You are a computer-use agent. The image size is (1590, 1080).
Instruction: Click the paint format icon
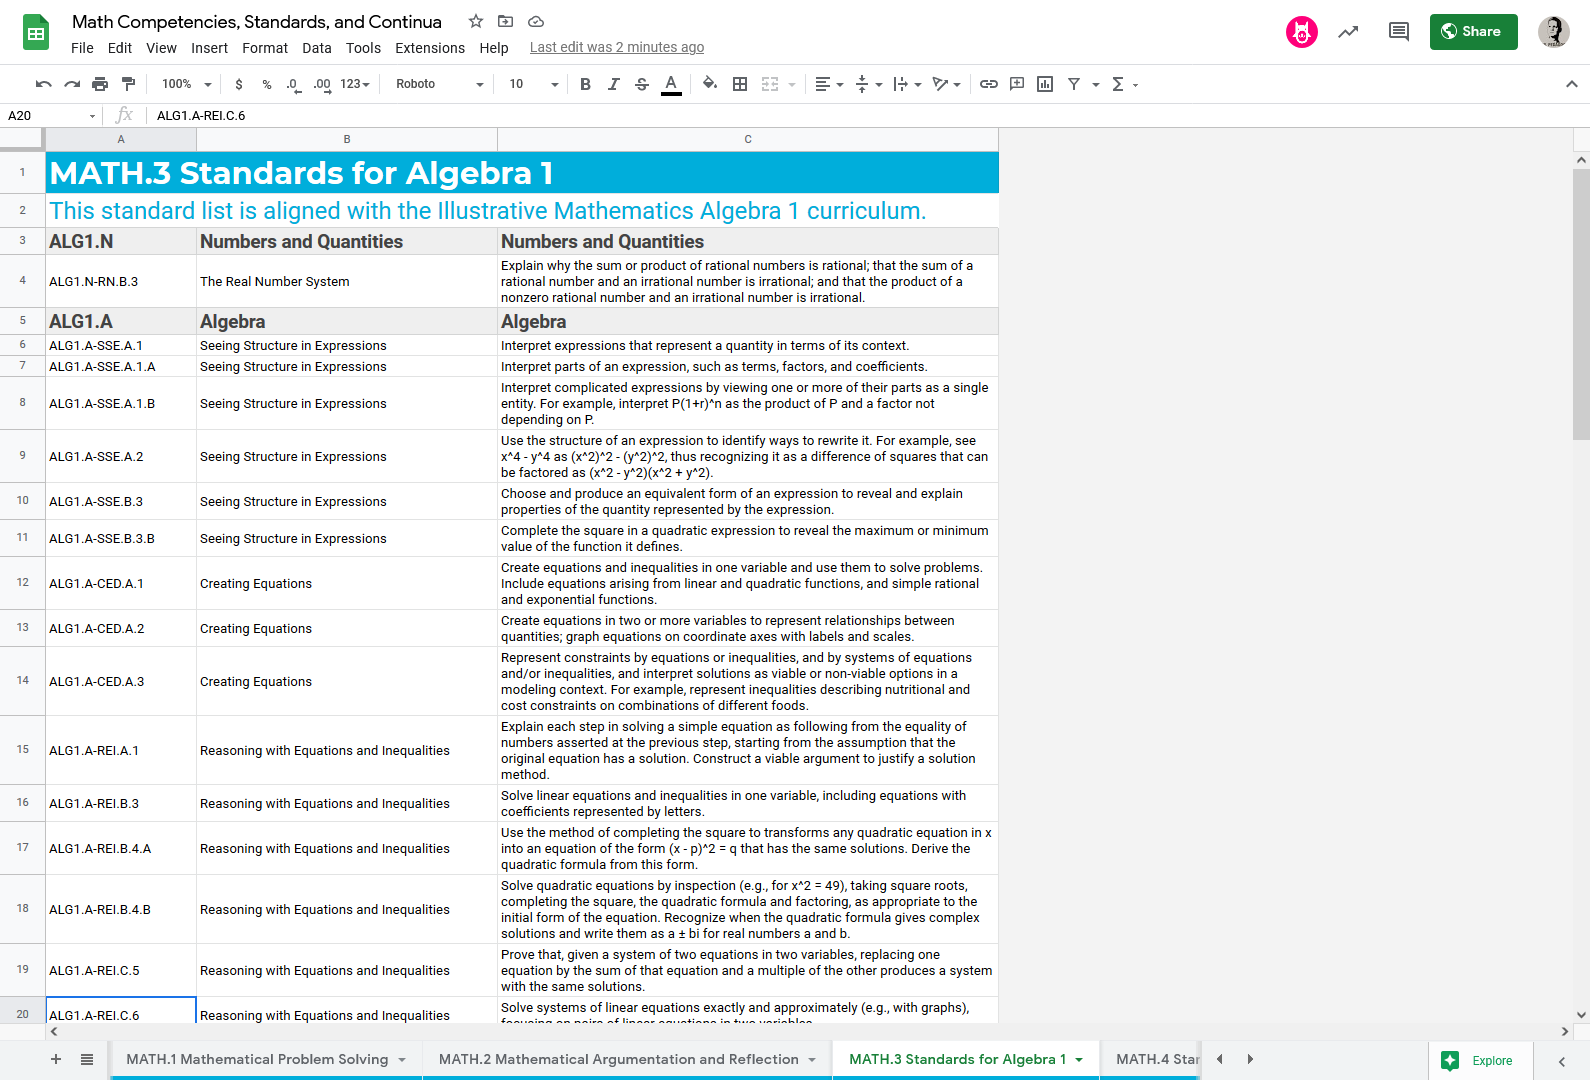coord(128,84)
